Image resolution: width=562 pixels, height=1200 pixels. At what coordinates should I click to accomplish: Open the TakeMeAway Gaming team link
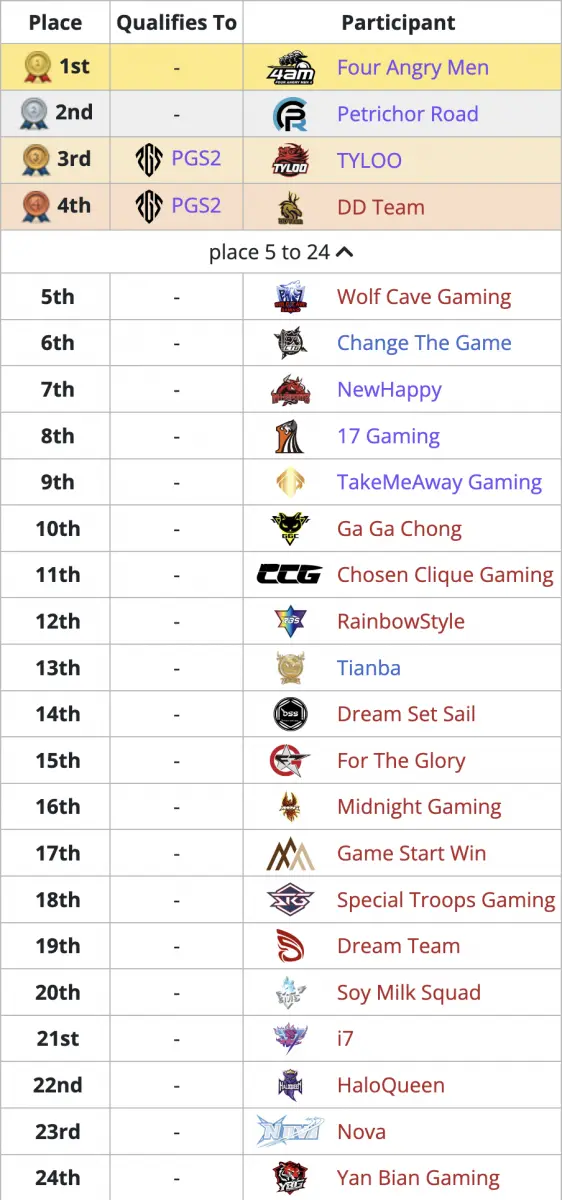tap(439, 482)
